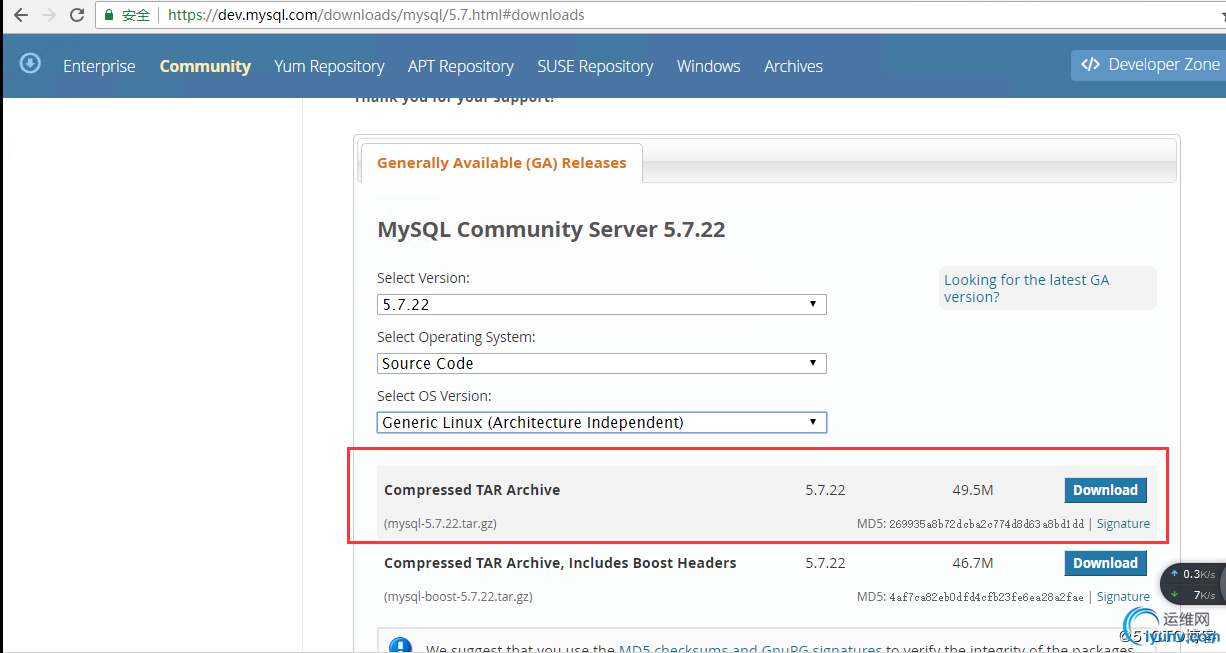Click the MySQL download circle icon
Image resolution: width=1226 pixels, height=653 pixels.
point(31,64)
